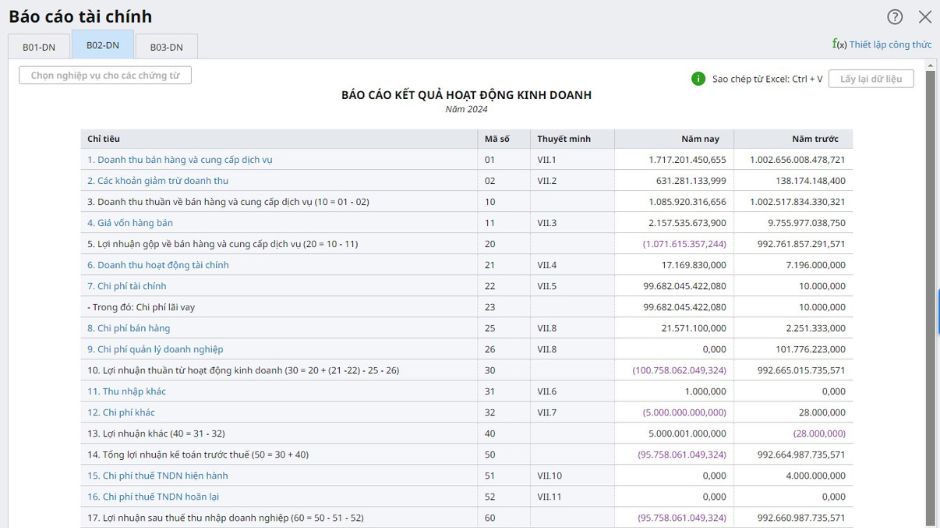
Task: Open Doanh thu hoạt động tài chính link
Action: pos(158,265)
